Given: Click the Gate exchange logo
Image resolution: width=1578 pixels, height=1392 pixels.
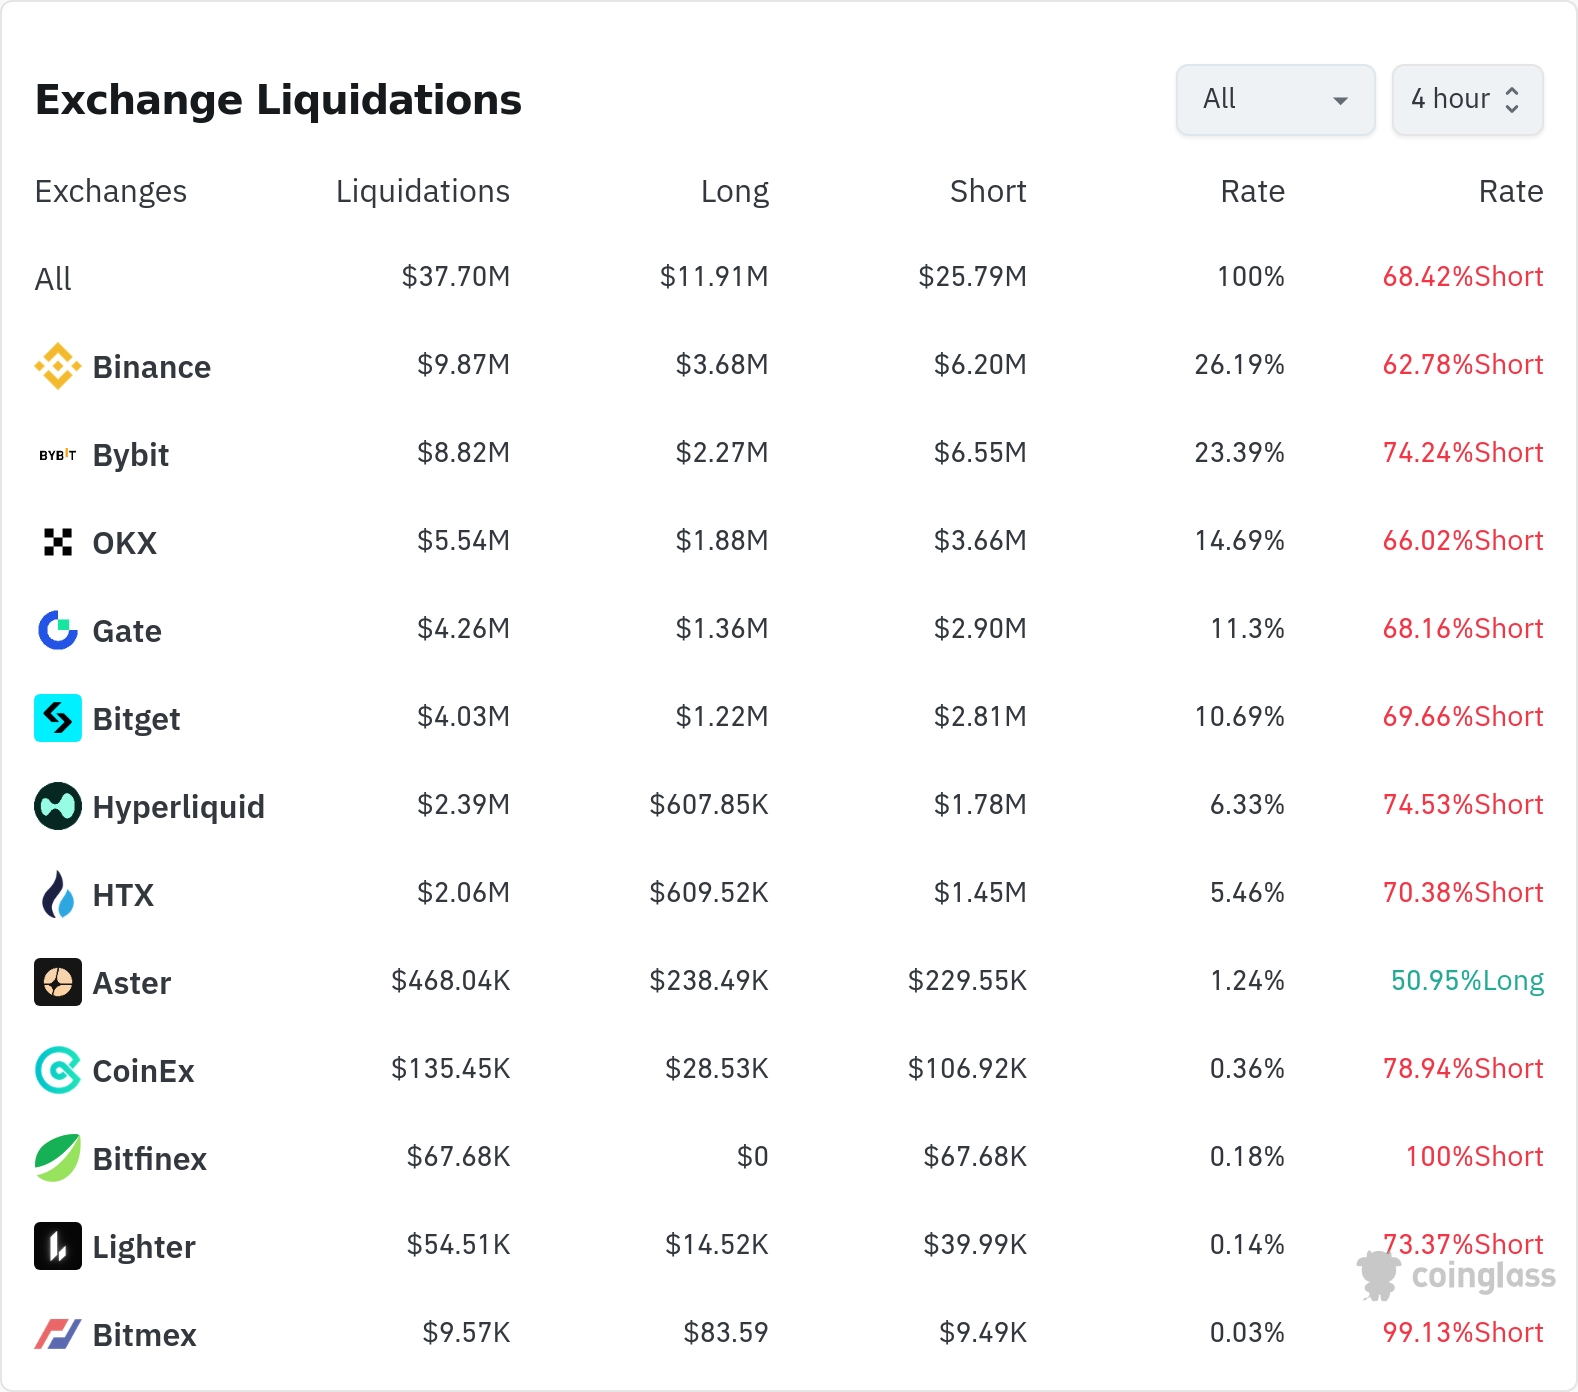Looking at the screenshot, I should point(58,630).
